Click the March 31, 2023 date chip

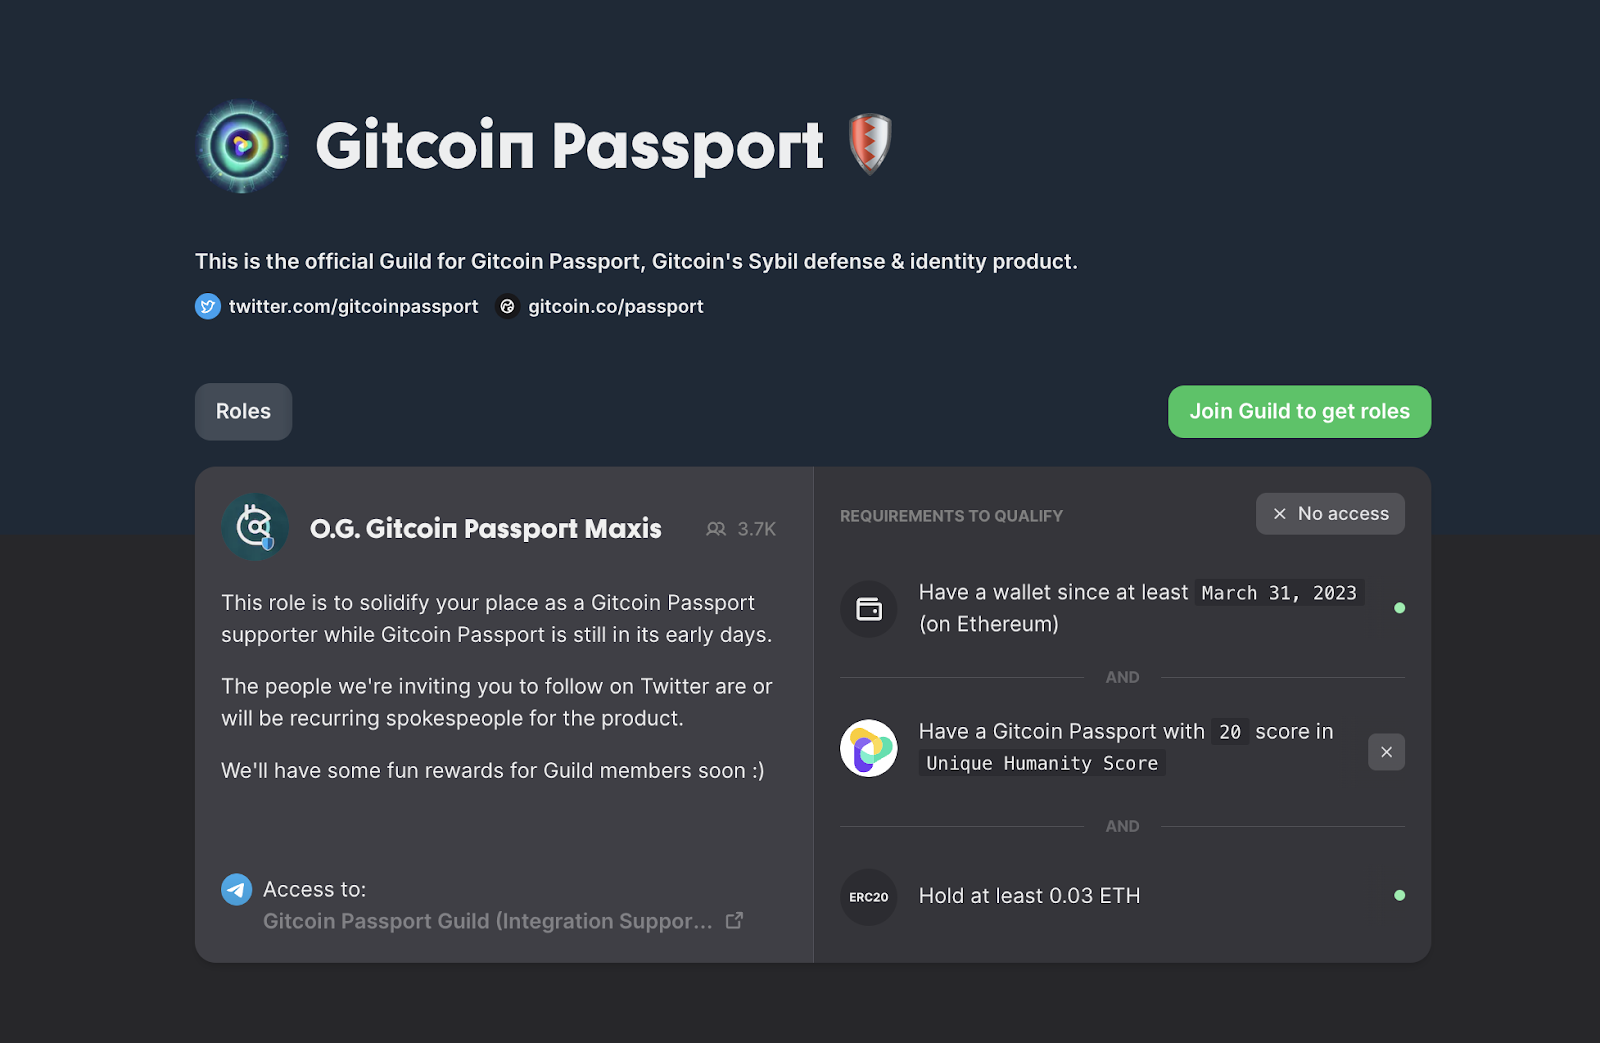[1279, 592]
